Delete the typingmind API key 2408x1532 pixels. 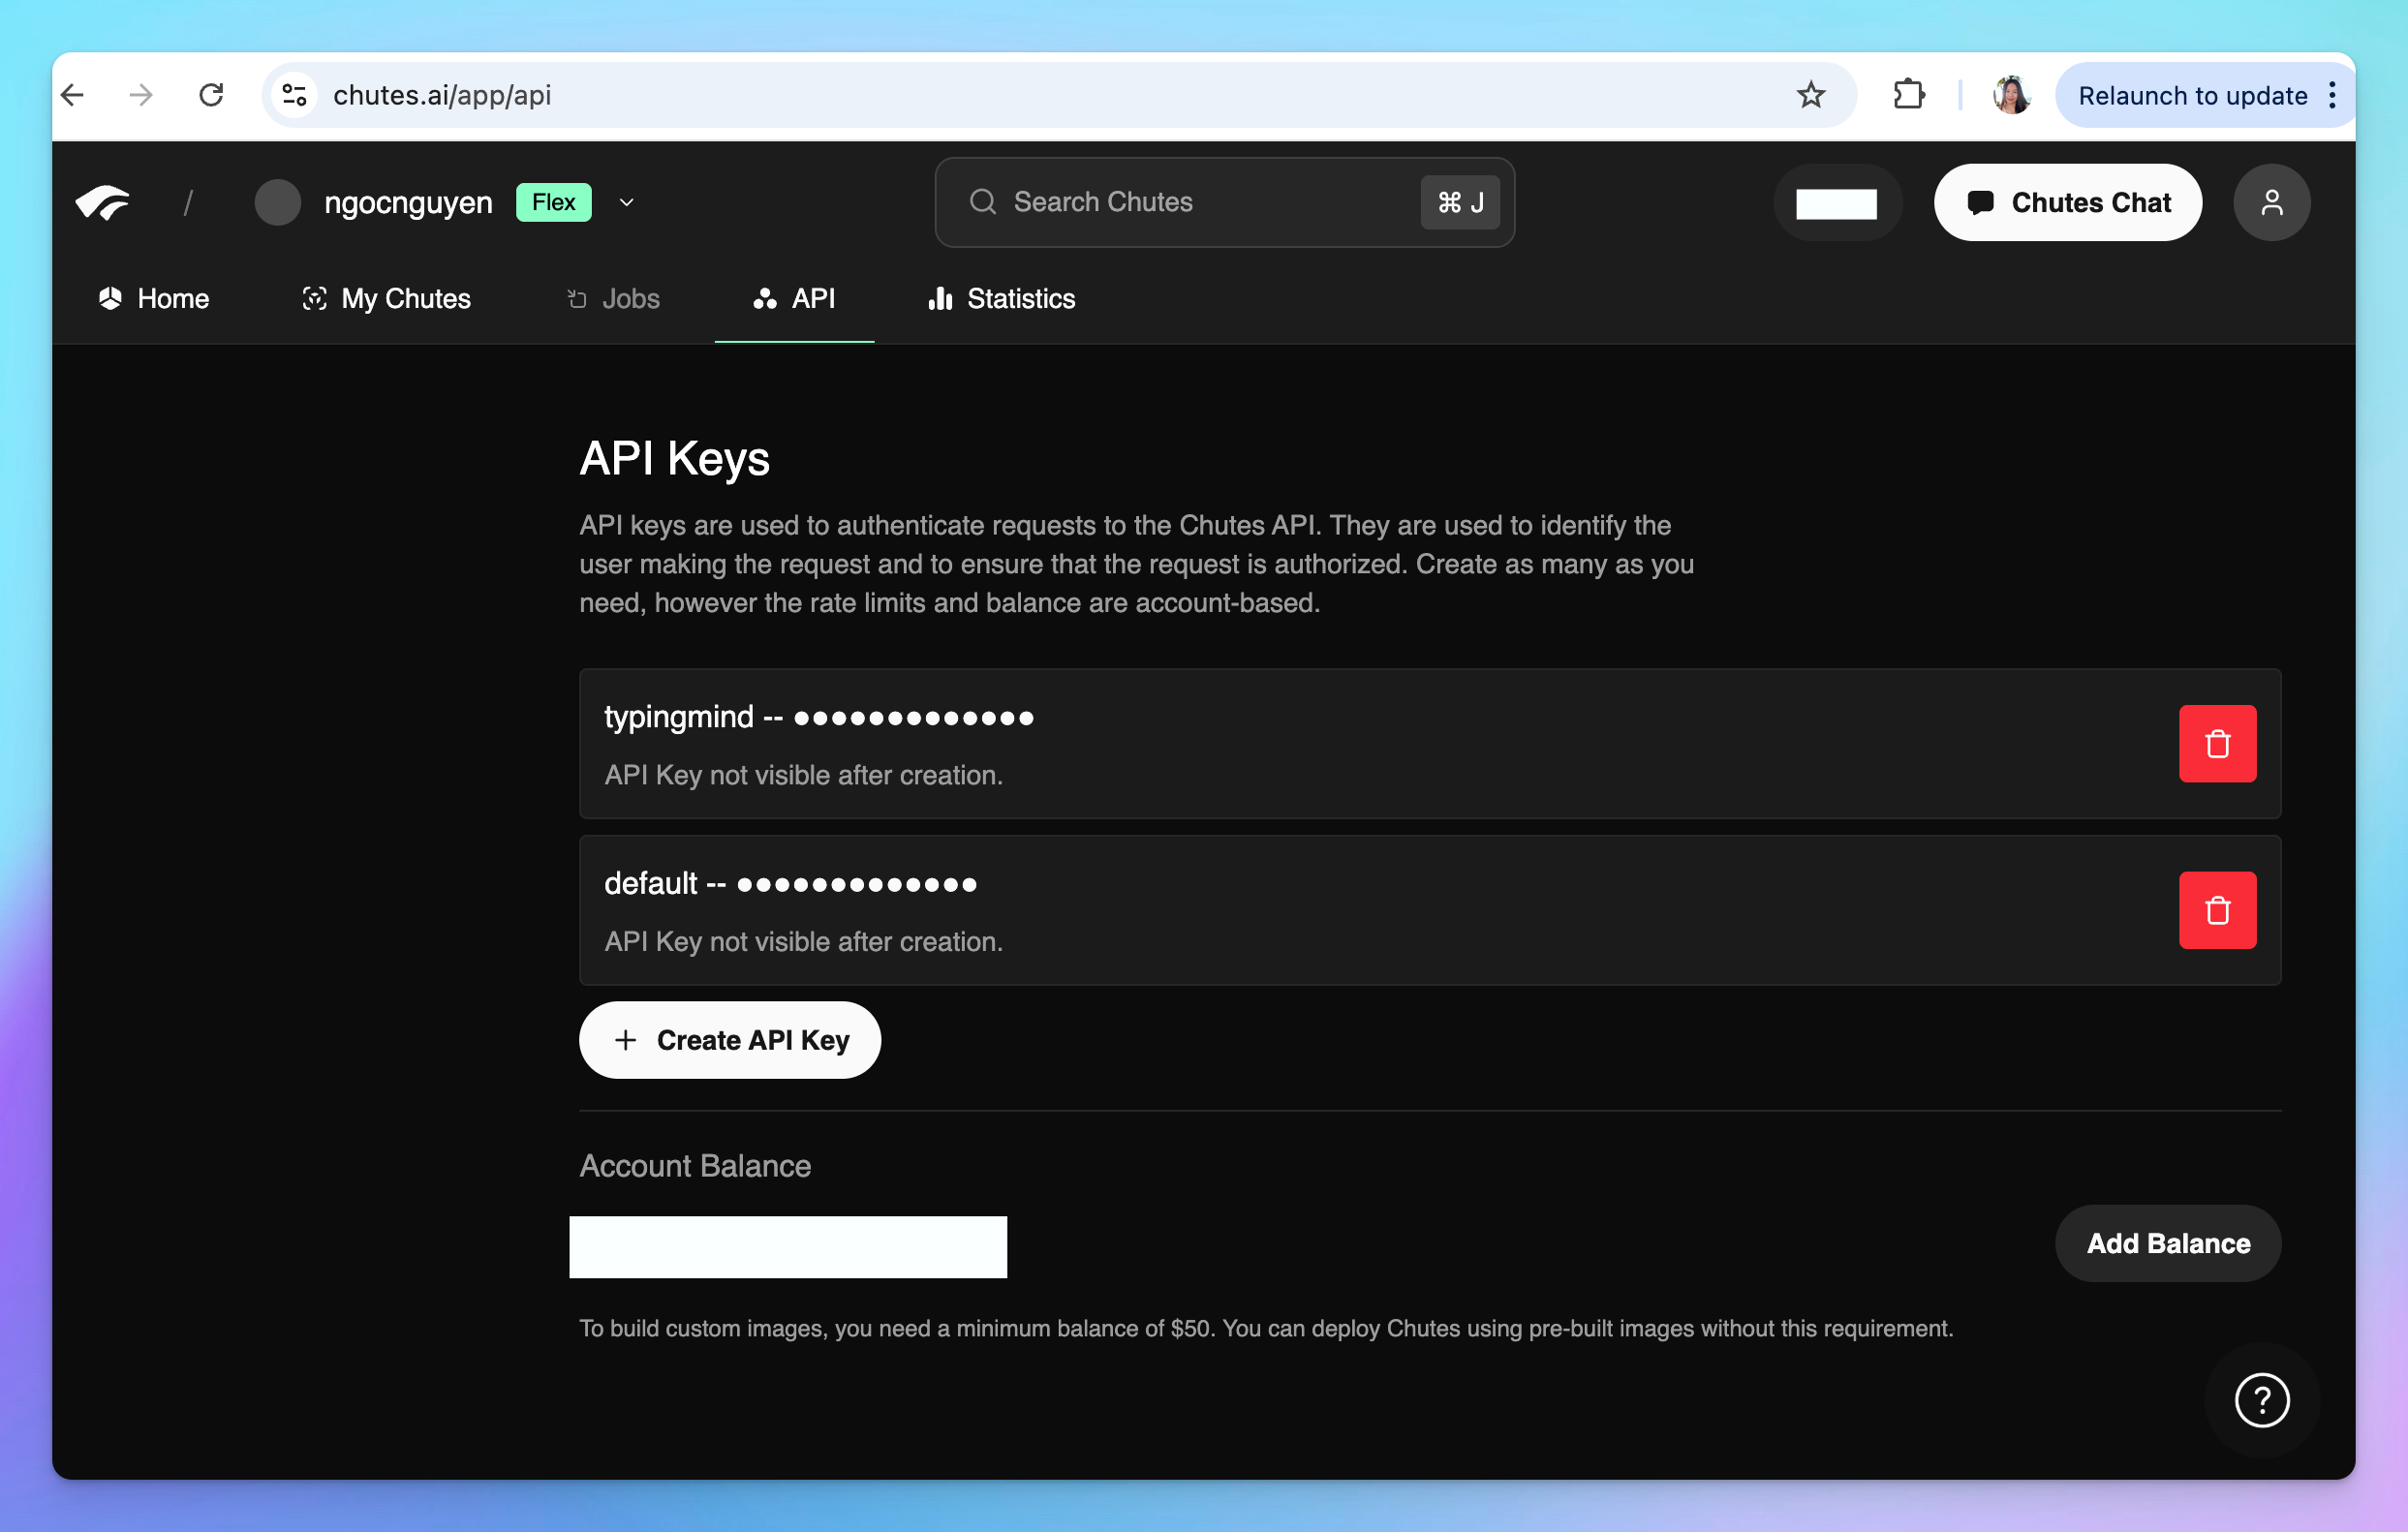[2216, 743]
